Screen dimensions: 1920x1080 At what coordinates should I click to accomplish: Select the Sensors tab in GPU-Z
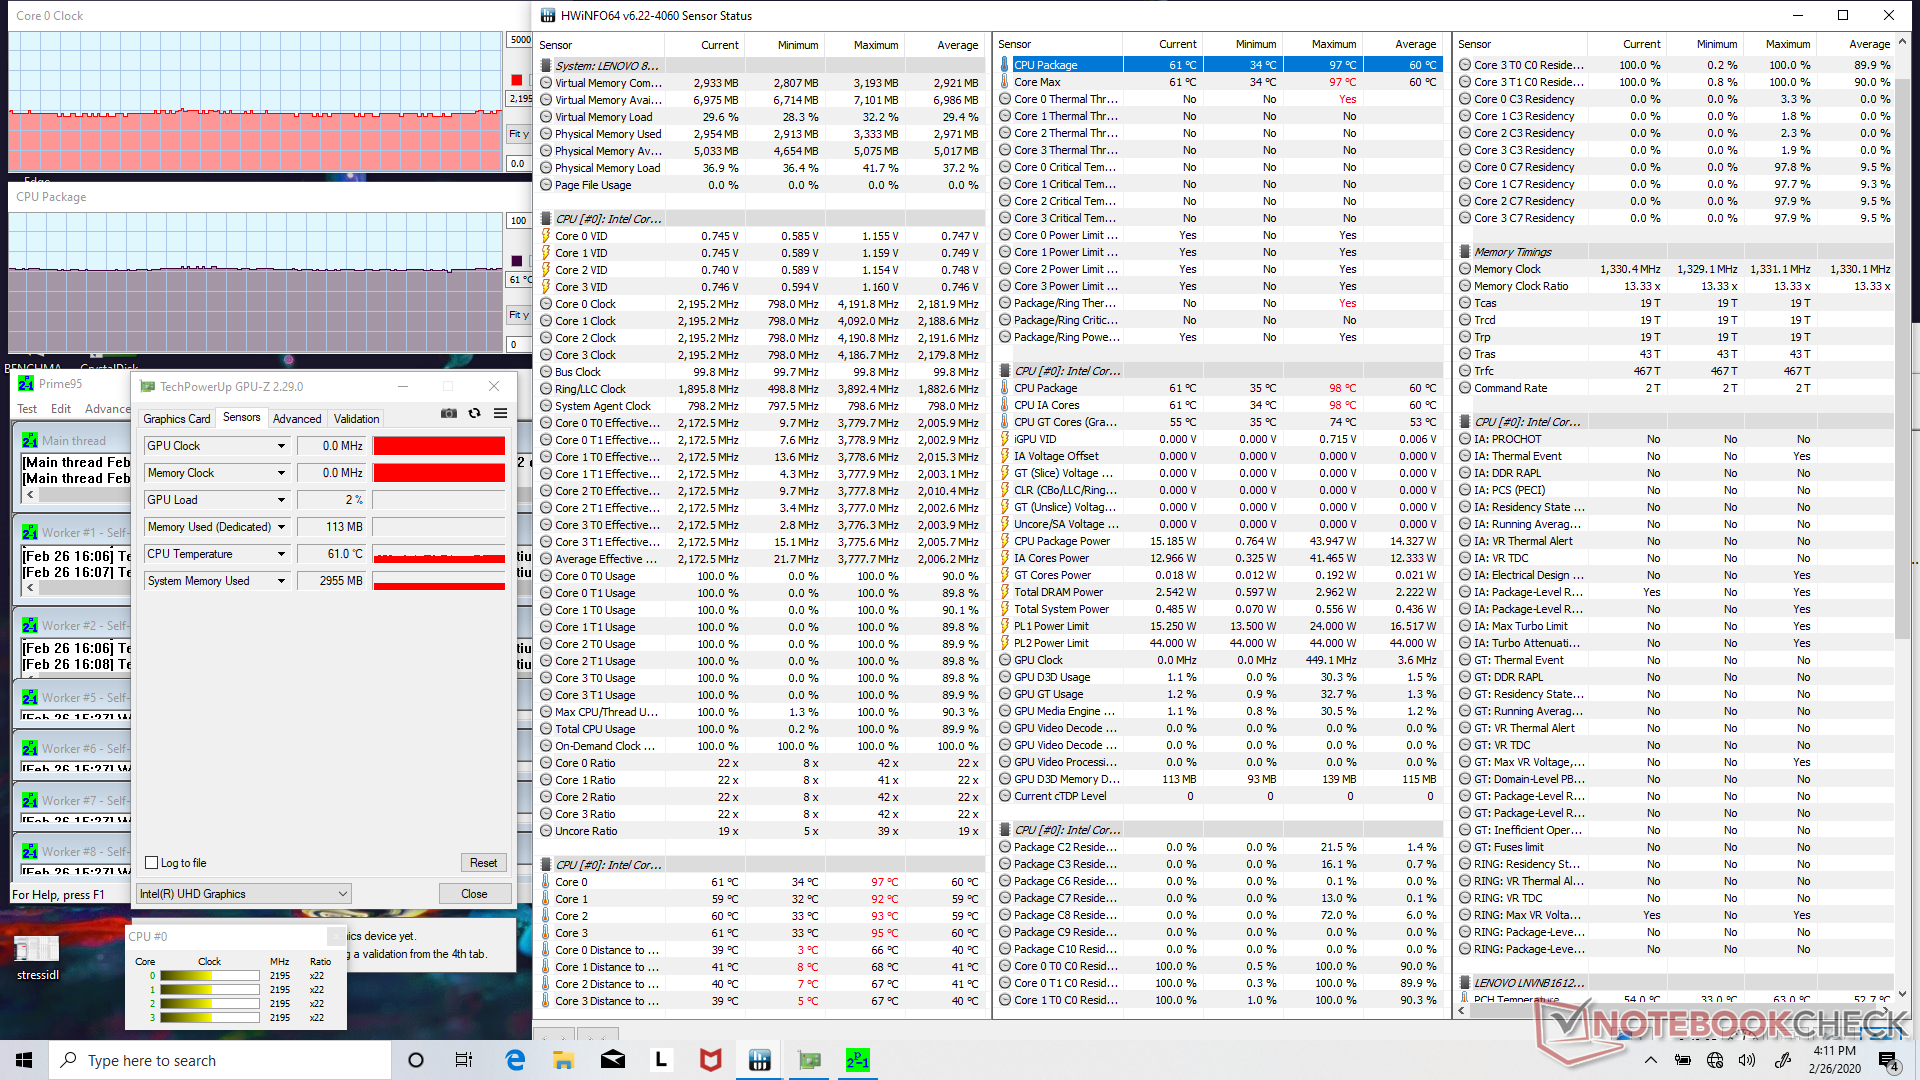241,418
